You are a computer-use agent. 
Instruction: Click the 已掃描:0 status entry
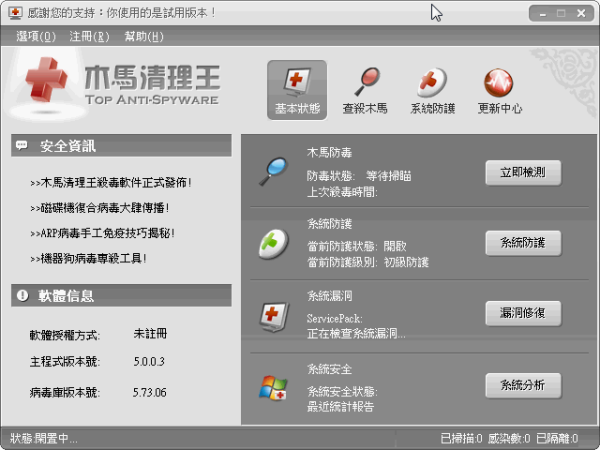point(461,438)
